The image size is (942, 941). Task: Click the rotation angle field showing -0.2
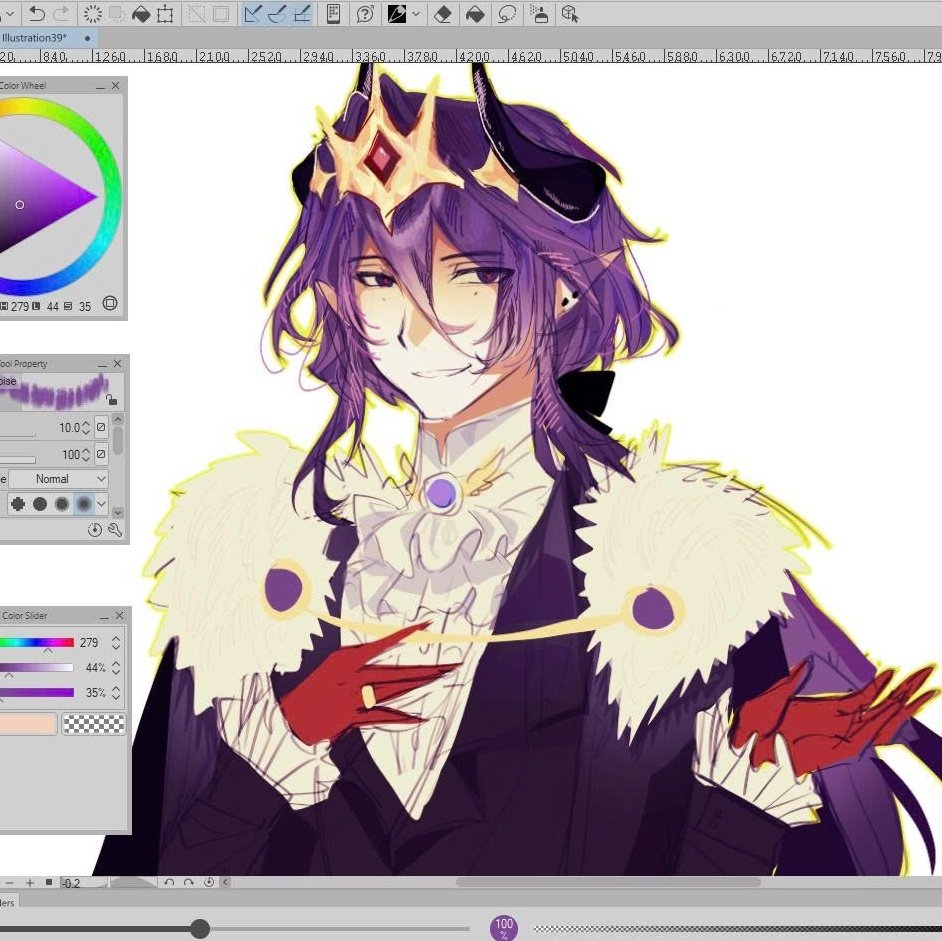coord(84,883)
